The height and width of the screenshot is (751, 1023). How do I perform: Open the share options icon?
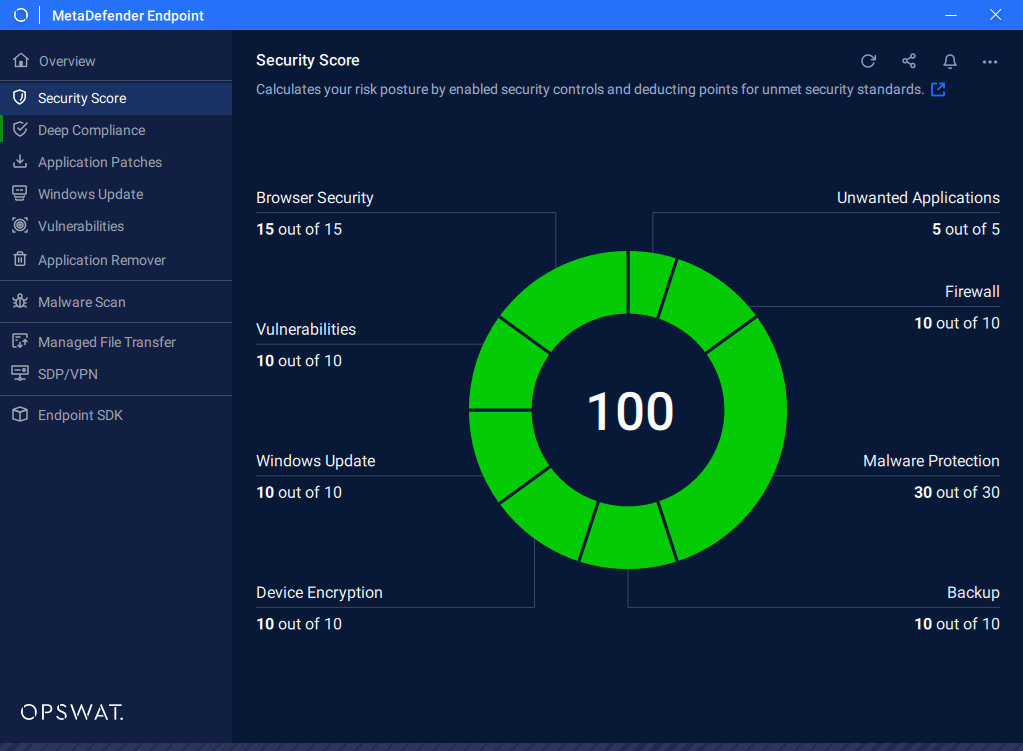point(908,61)
